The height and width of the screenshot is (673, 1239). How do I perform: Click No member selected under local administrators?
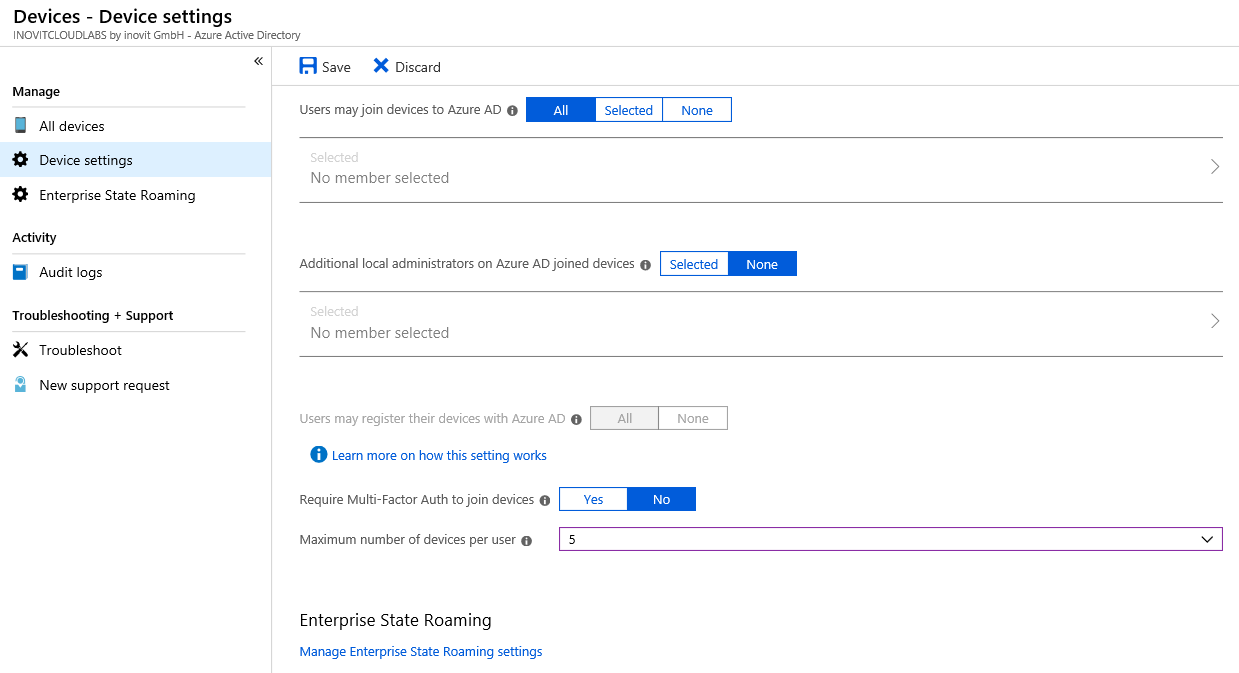coord(380,333)
